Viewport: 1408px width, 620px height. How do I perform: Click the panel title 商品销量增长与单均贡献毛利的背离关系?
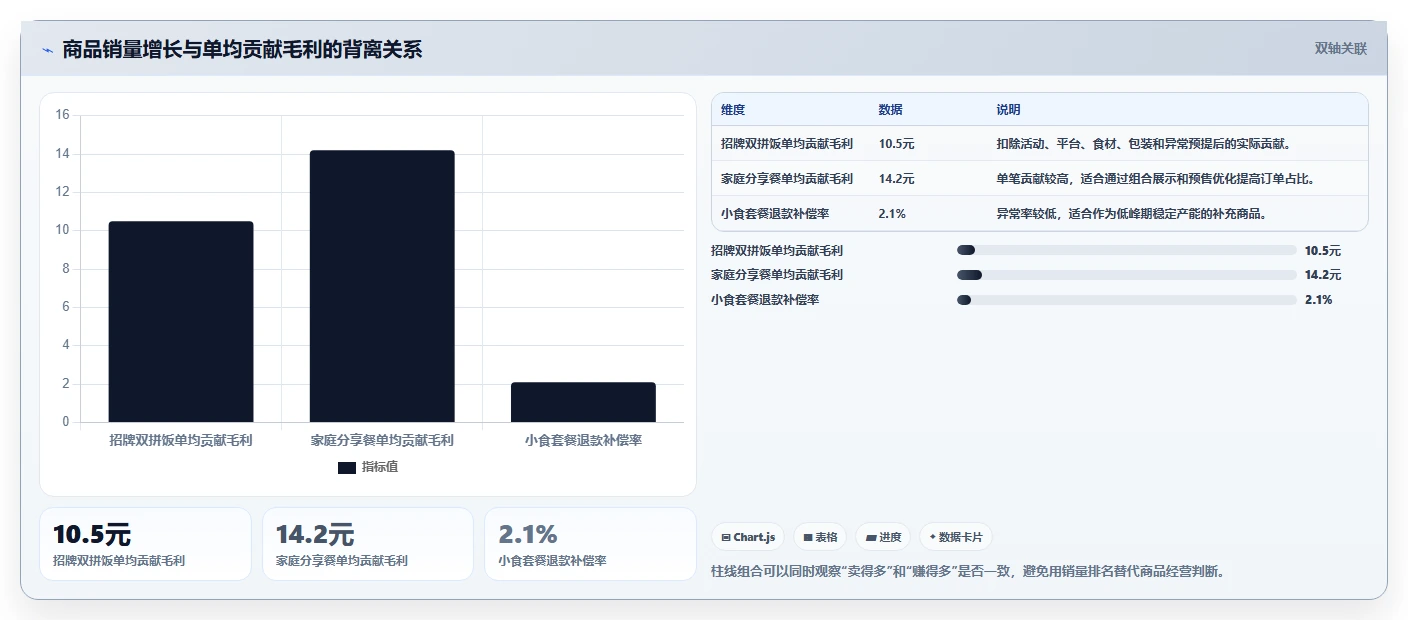point(242,50)
